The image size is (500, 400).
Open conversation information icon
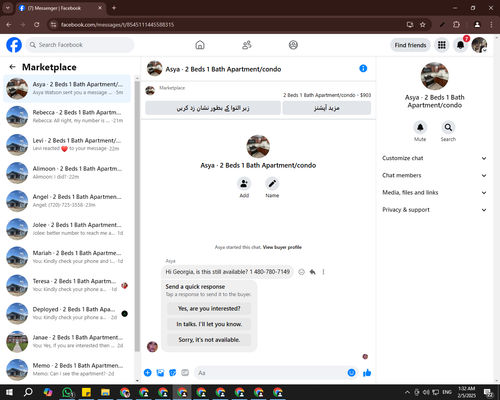click(363, 69)
